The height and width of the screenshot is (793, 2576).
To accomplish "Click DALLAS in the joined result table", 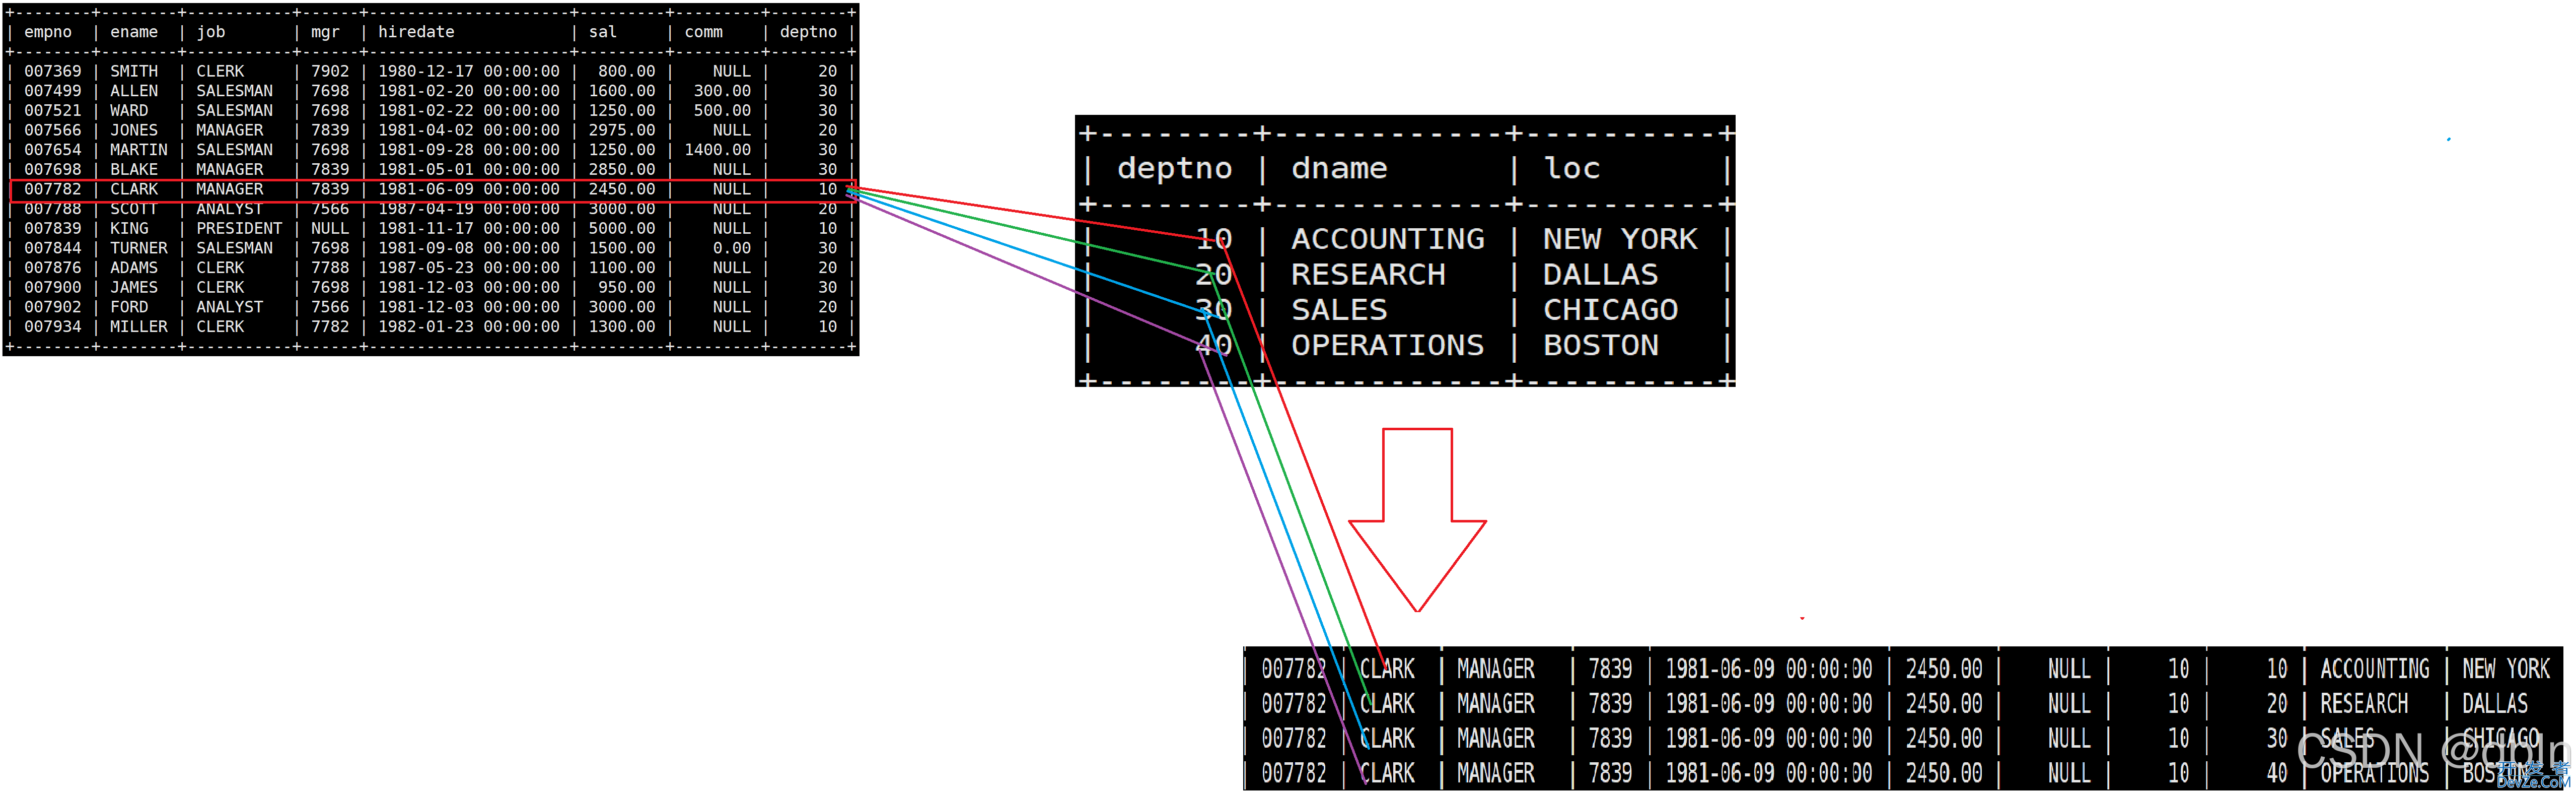I will pyautogui.click(x=2495, y=704).
